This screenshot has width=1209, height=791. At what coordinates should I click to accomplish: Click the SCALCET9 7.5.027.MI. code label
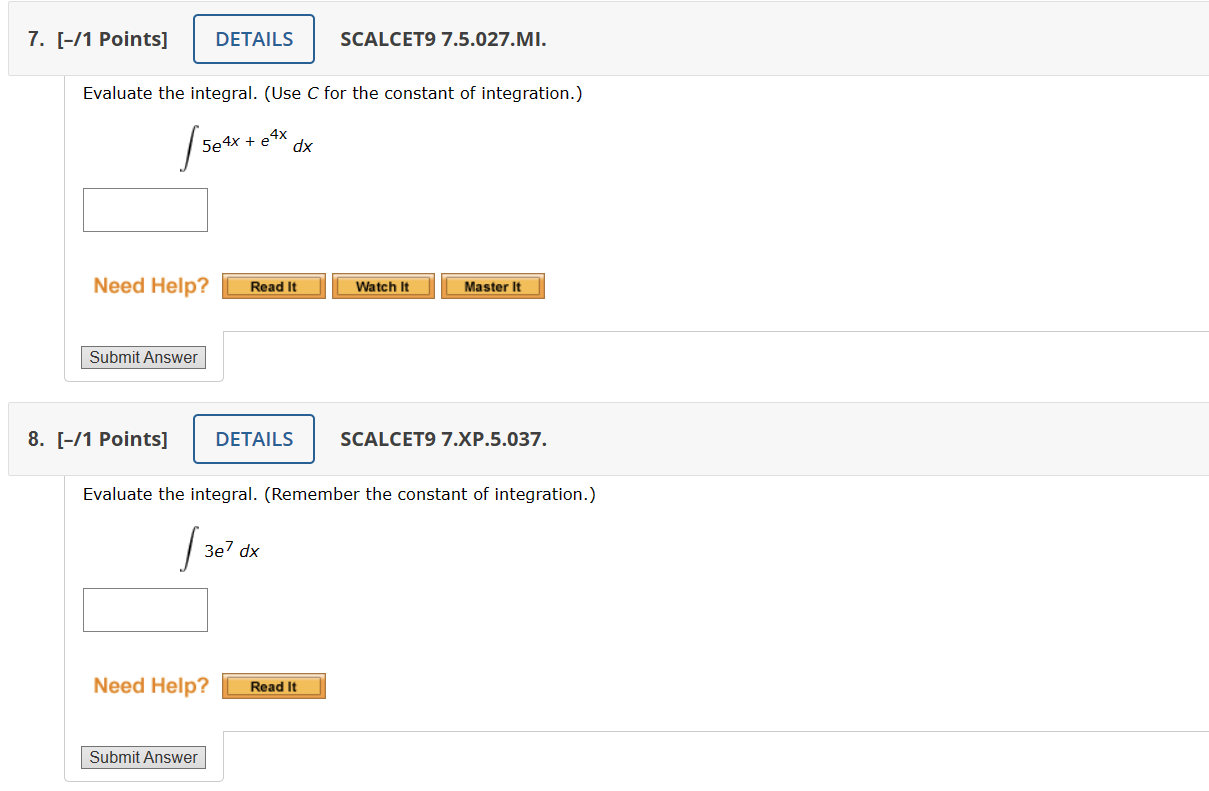pyautogui.click(x=443, y=40)
